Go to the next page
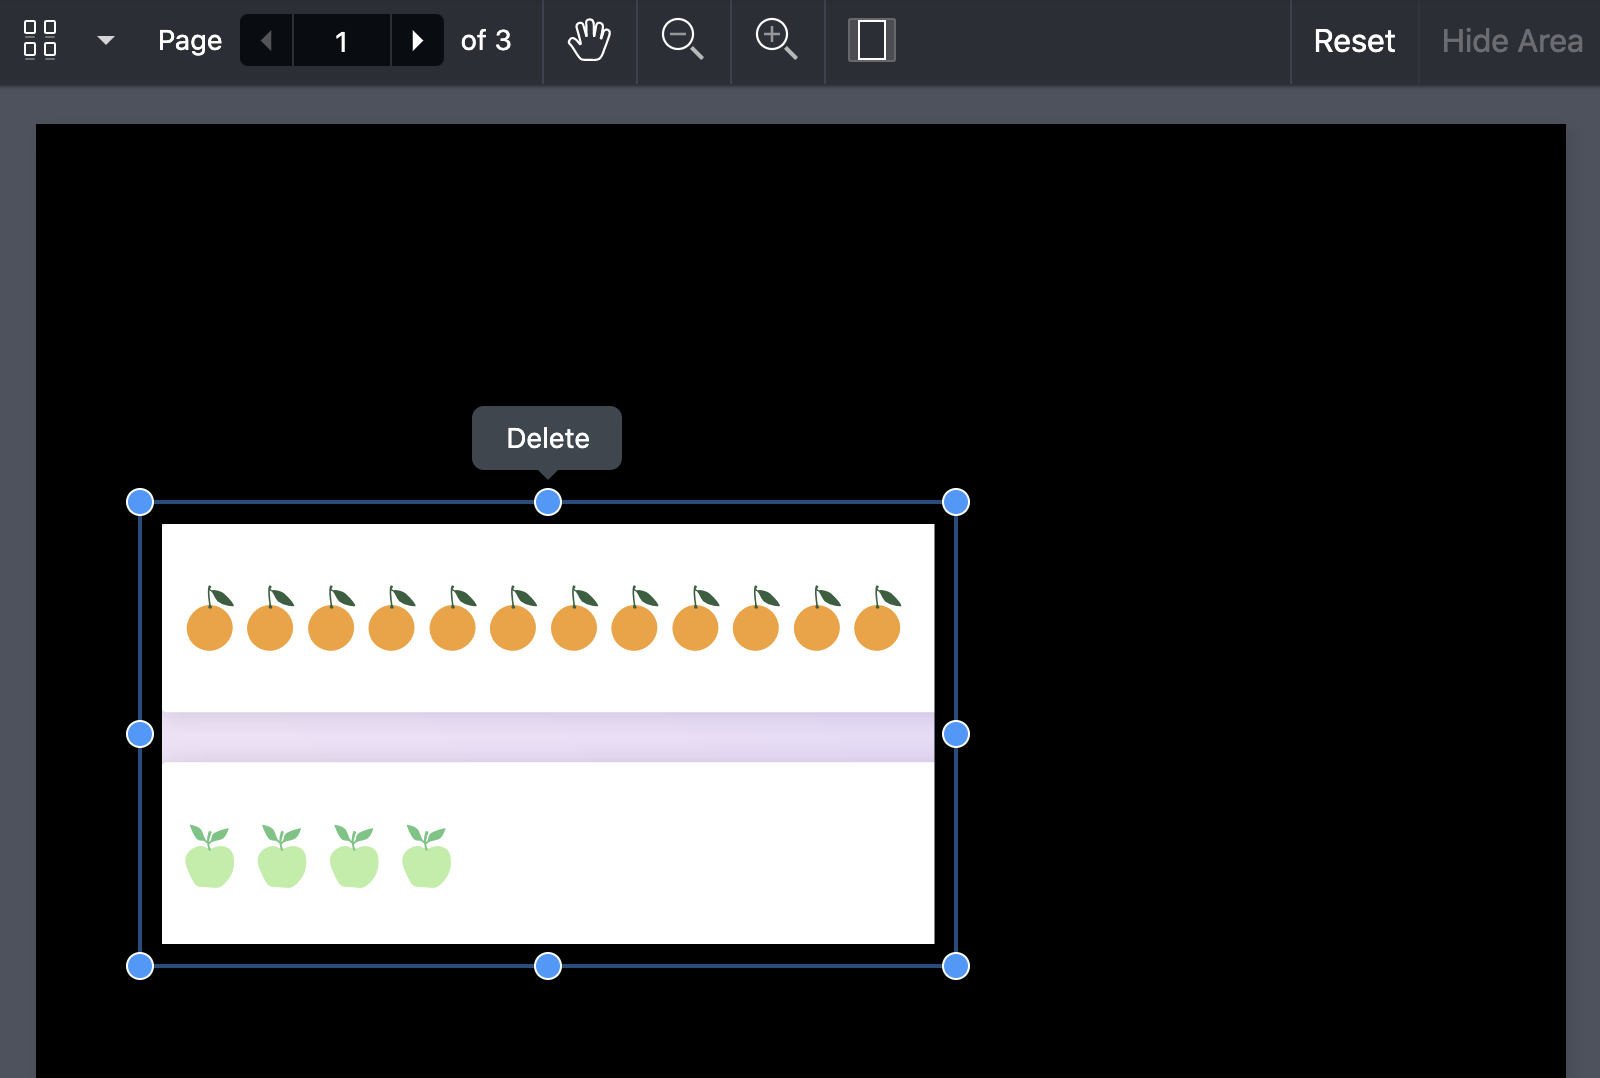Screen dimensions: 1600x1078 pos(417,40)
